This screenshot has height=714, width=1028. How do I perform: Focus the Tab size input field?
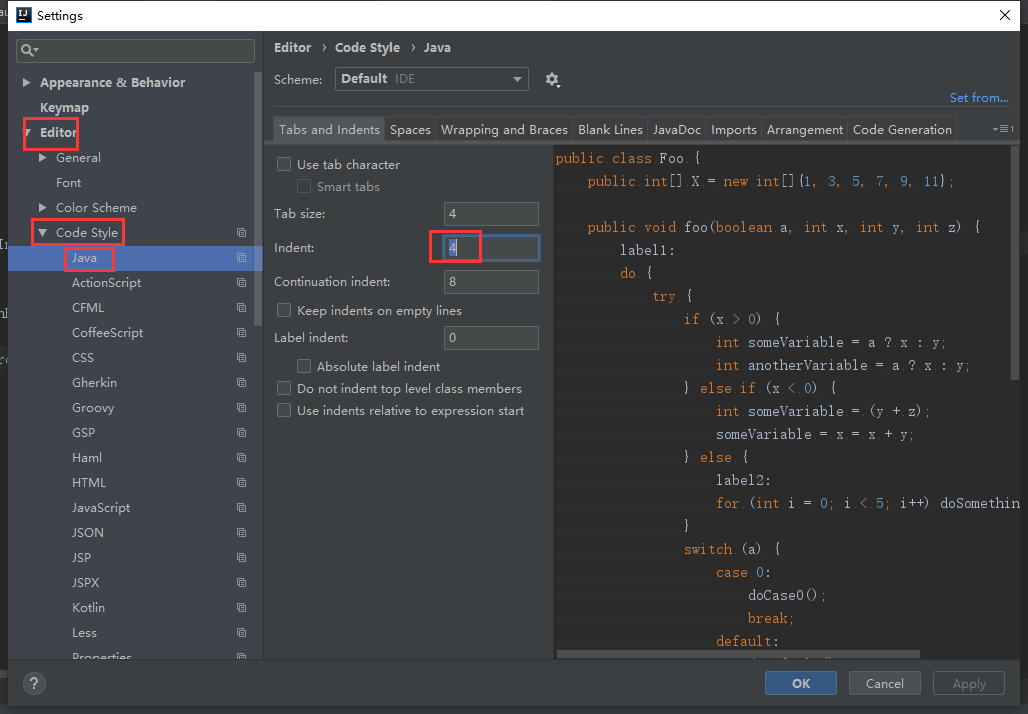pos(491,214)
